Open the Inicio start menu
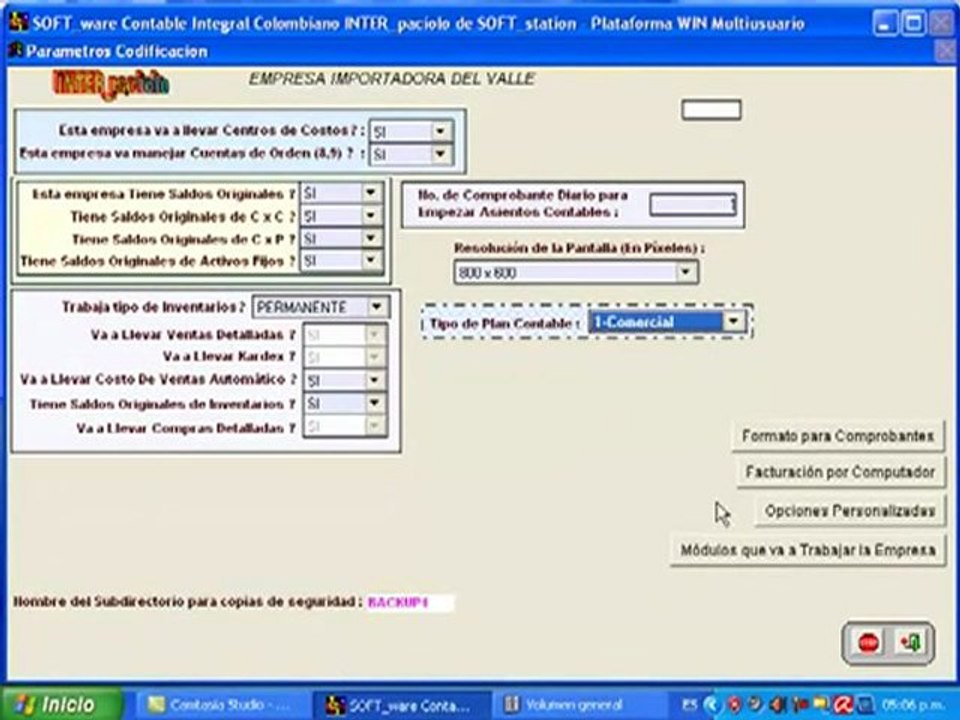Viewport: 960px width, 720px height. (61, 705)
